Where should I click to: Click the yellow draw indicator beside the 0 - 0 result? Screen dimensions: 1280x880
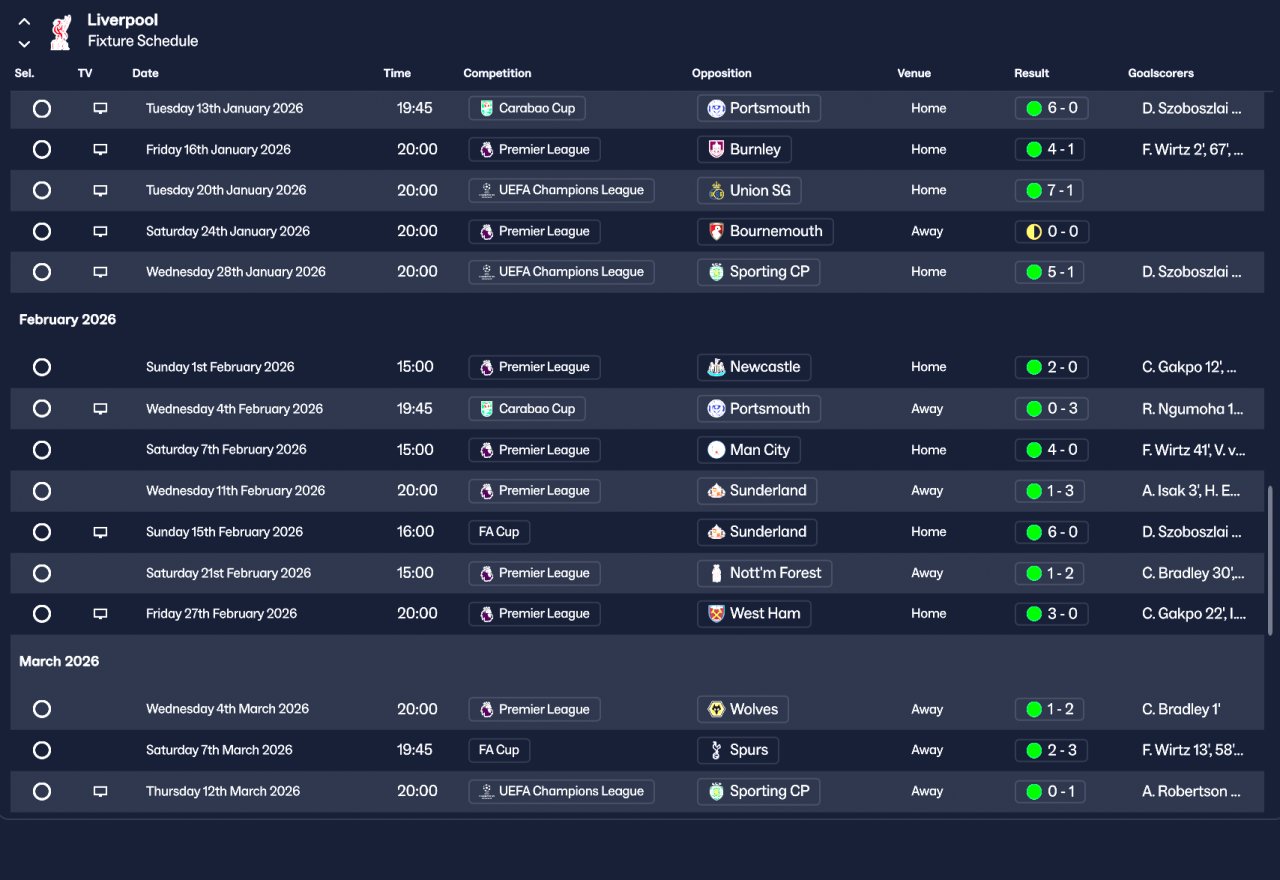tap(1034, 232)
